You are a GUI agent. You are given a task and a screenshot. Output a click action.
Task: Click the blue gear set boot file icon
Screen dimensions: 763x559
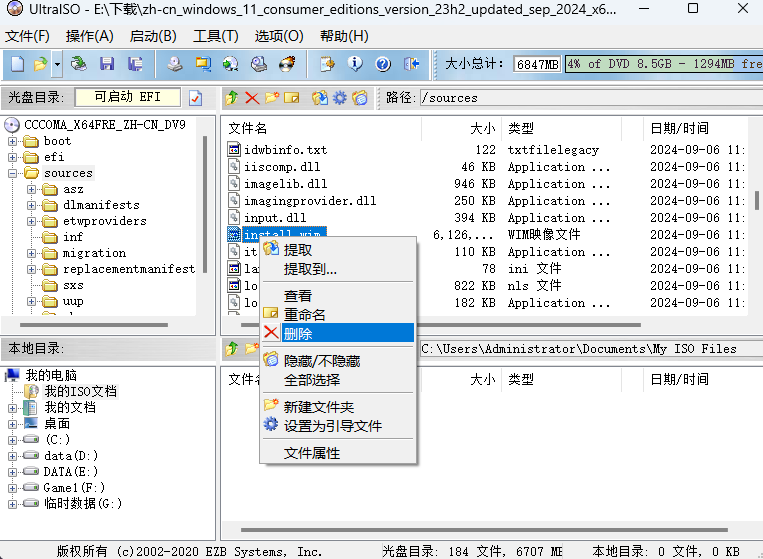[340, 98]
